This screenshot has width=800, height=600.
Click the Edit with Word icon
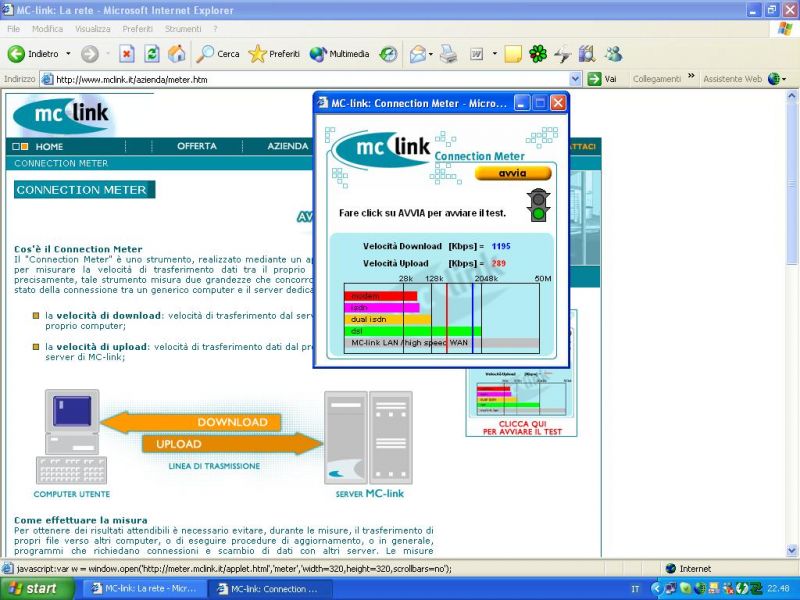point(477,54)
